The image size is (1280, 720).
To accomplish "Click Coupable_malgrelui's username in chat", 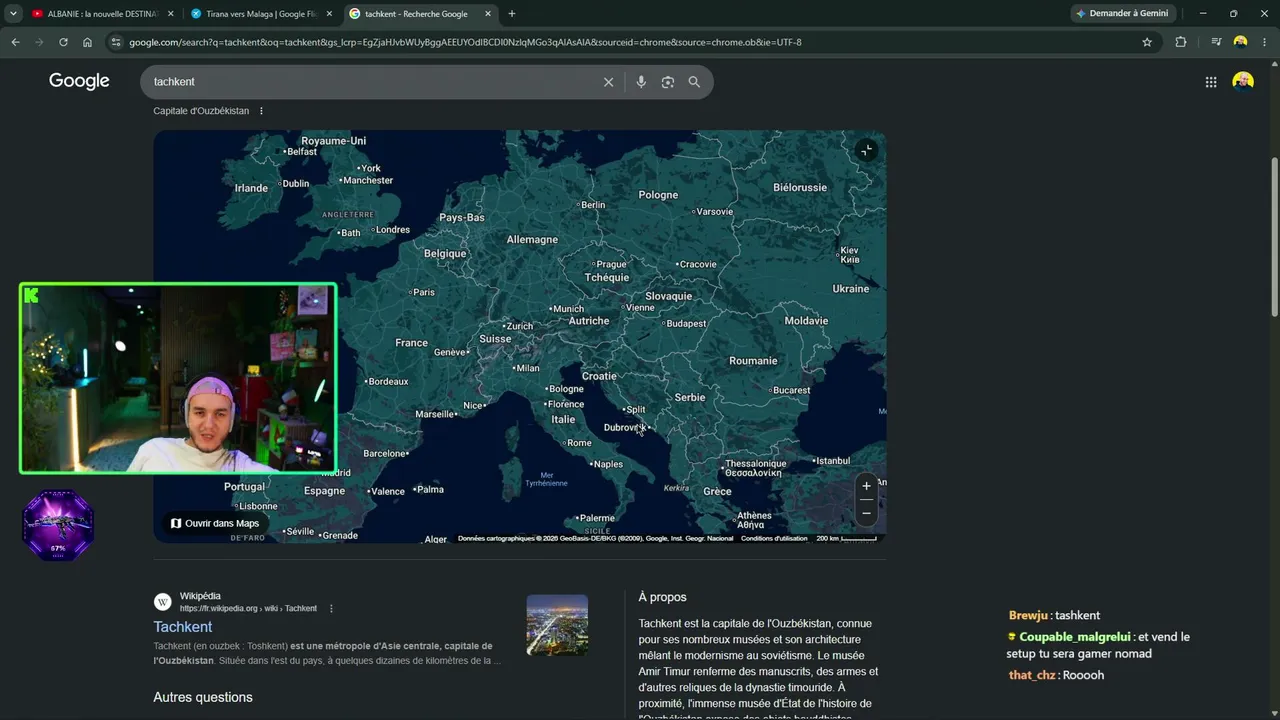I will (x=1075, y=637).
